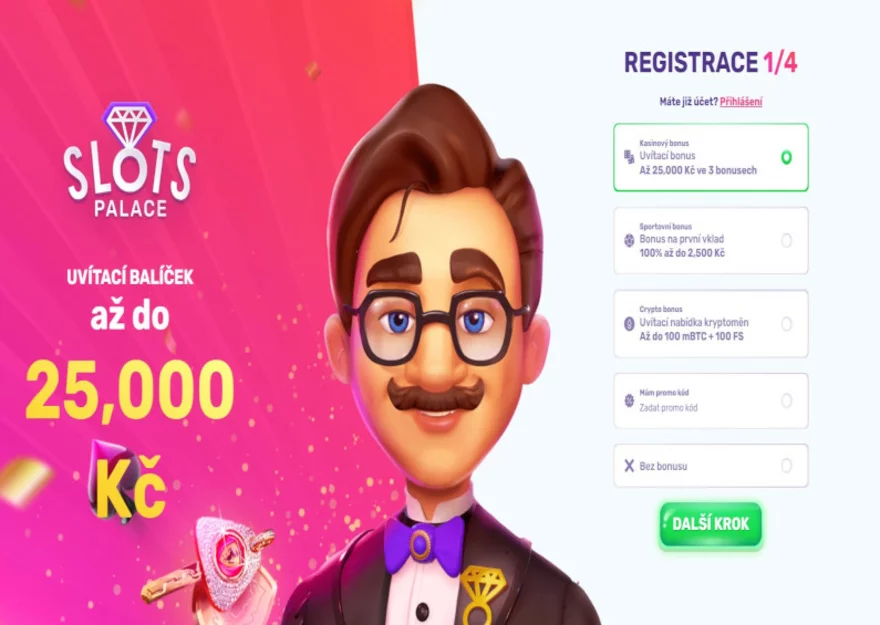
Task: Click the promo code badge icon
Action: point(629,401)
